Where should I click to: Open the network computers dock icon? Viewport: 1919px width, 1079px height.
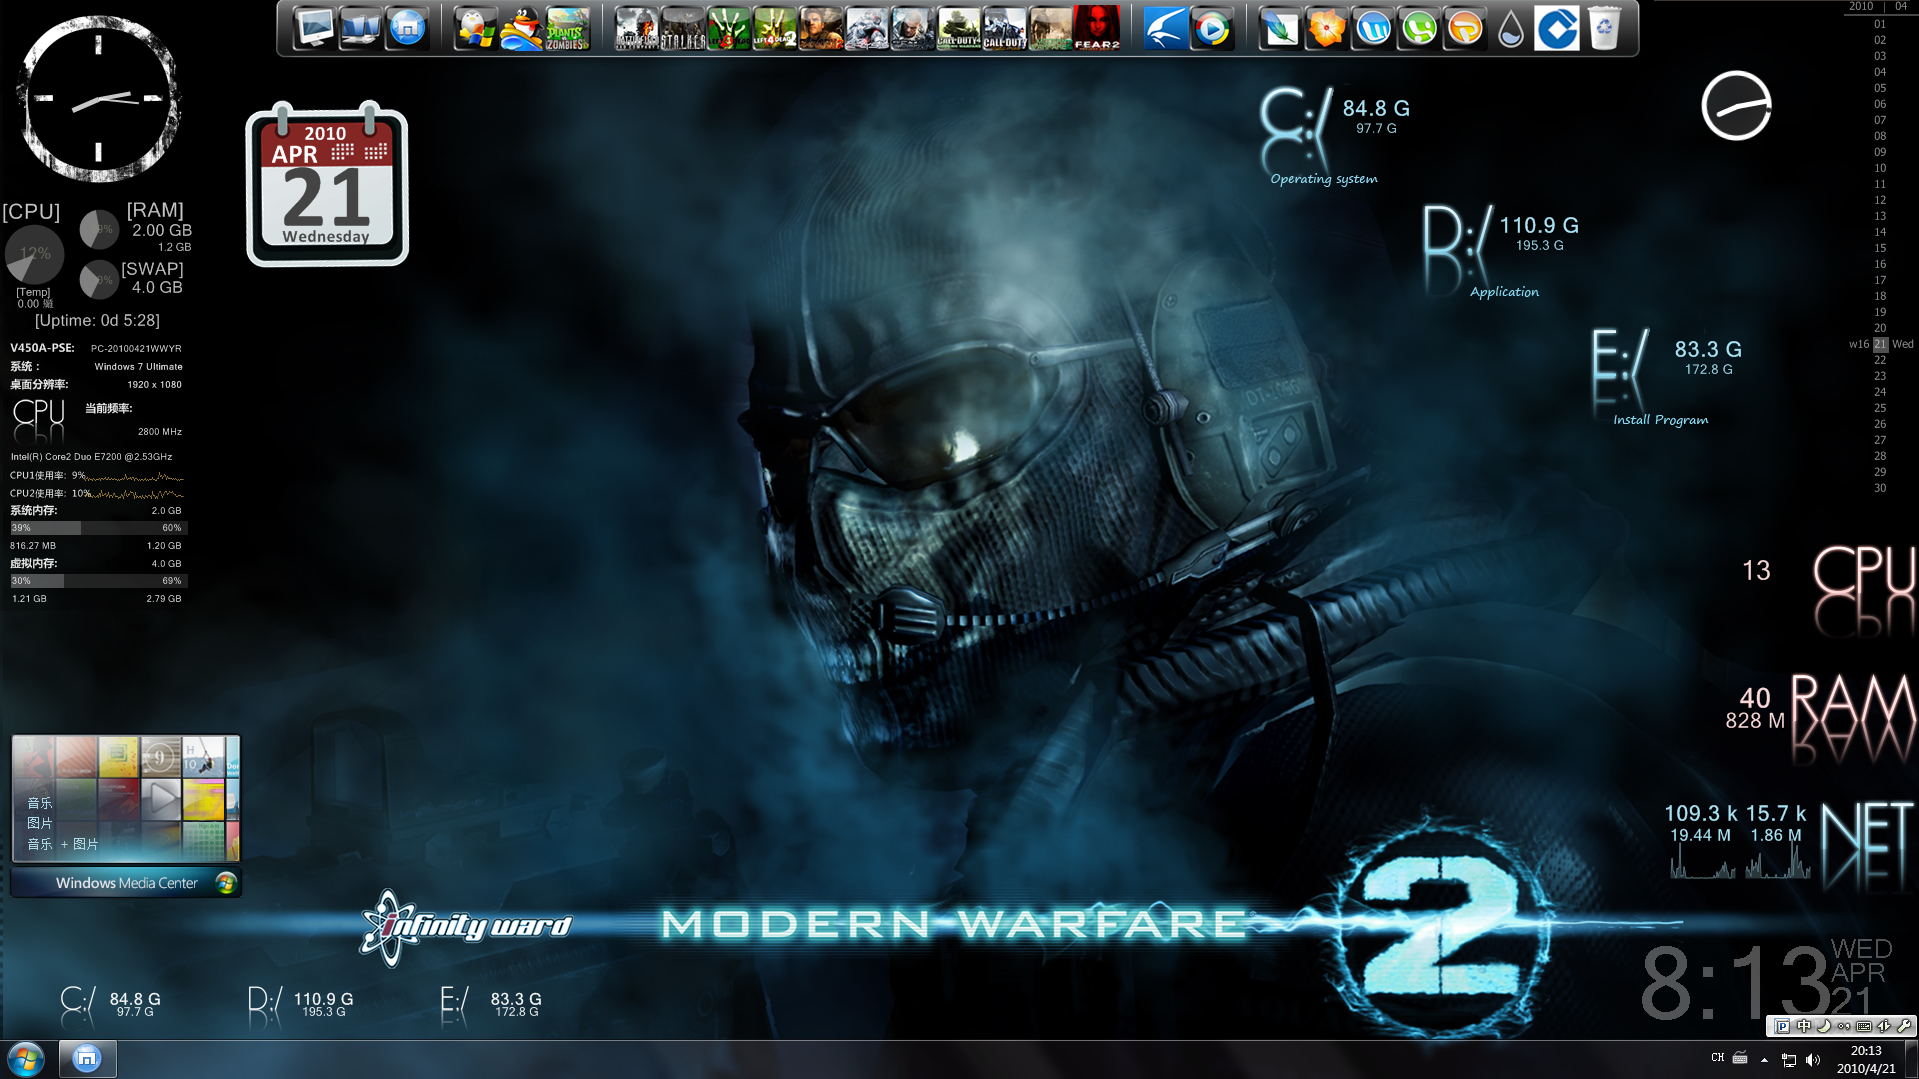[360, 28]
